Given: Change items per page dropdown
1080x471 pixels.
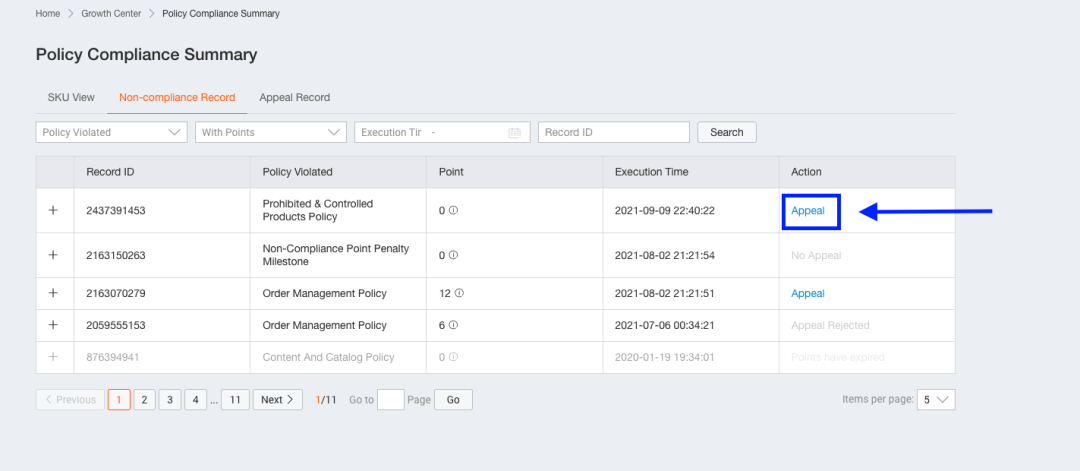Looking at the screenshot, I should pyautogui.click(x=938, y=400).
